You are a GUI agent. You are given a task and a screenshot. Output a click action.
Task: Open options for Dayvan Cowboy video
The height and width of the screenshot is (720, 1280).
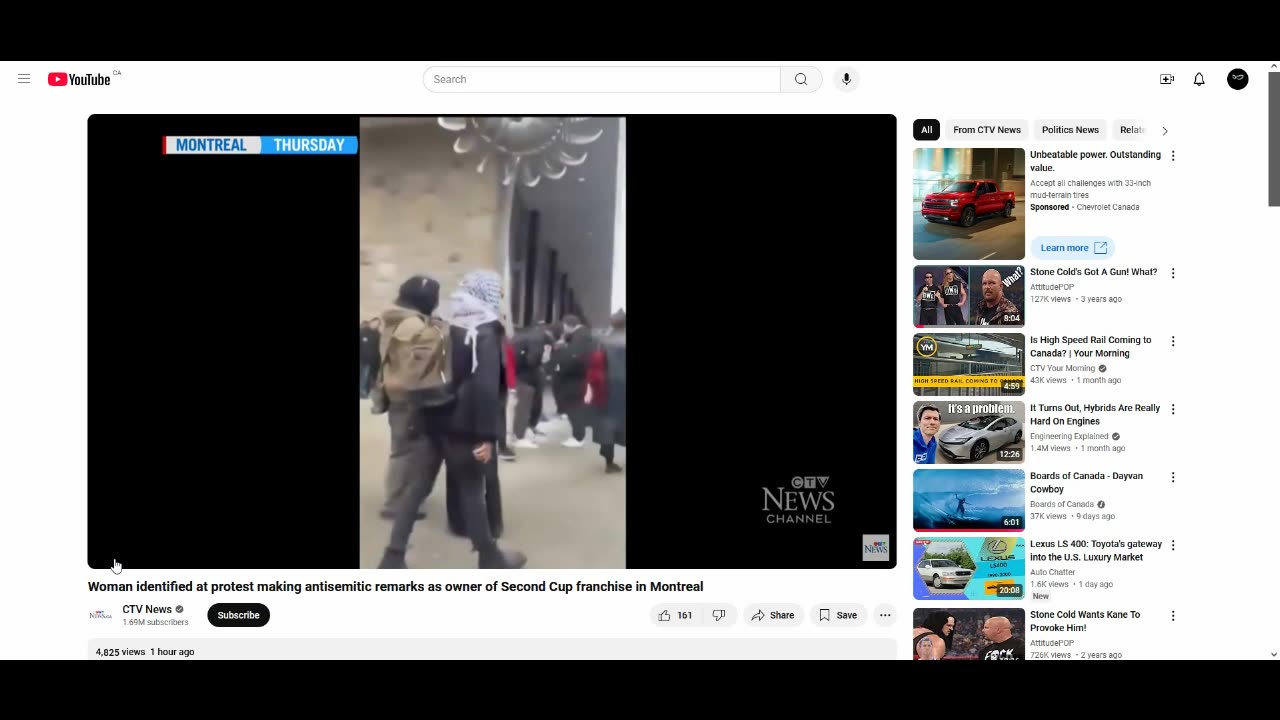[1173, 477]
